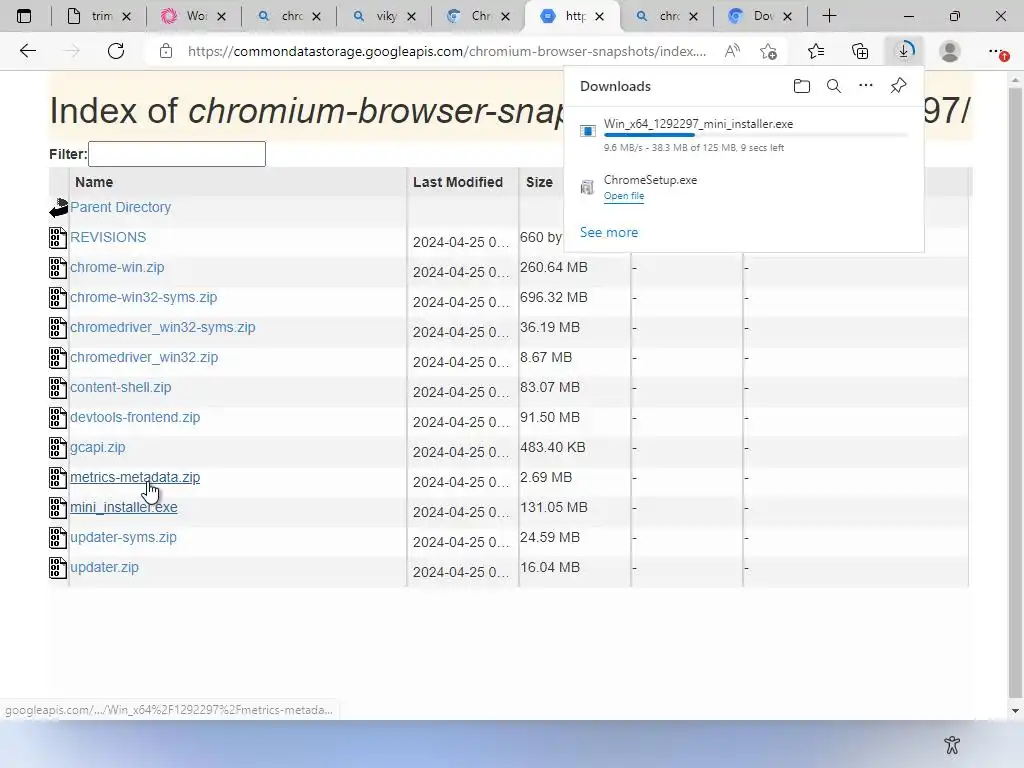Click the download progress bar for mini_installer
This screenshot has width=1024, height=768.
point(756,135)
